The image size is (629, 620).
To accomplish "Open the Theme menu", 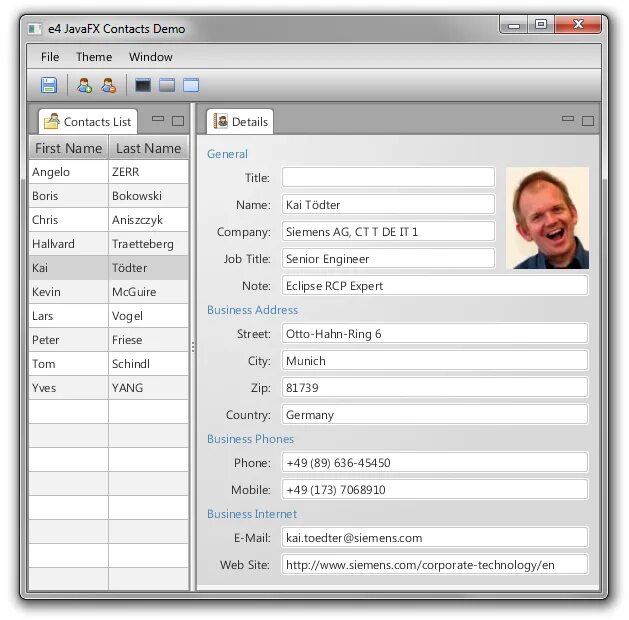I will click(x=94, y=57).
